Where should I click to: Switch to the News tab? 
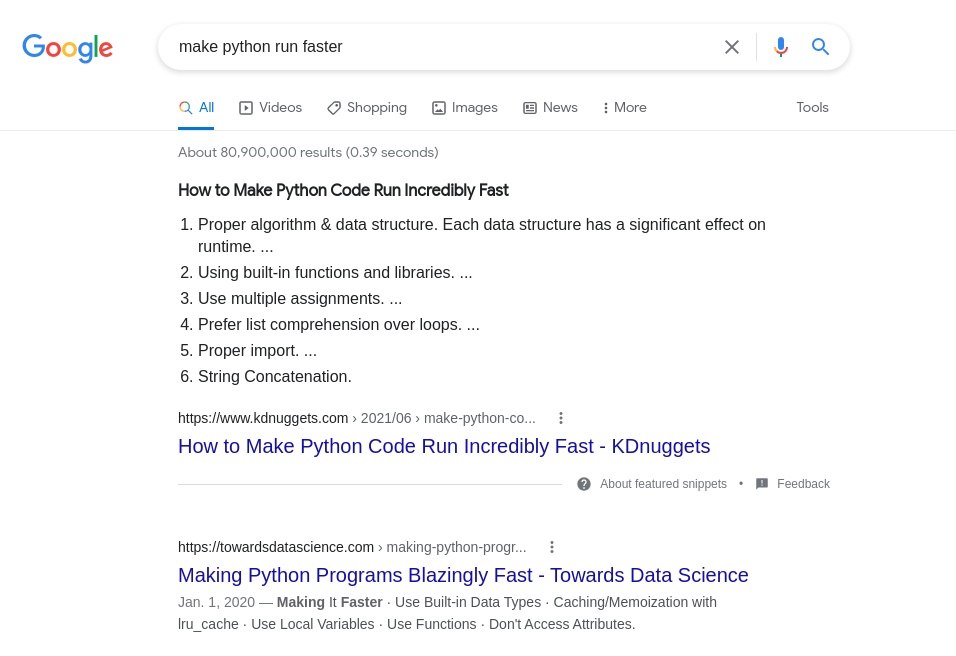pos(550,108)
